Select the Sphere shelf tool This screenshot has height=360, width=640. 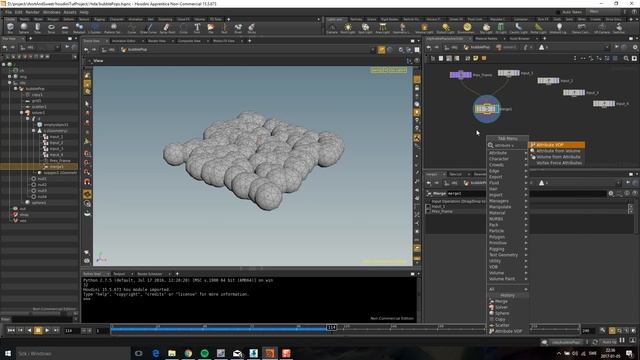pyautogui.click(x=24, y=28)
